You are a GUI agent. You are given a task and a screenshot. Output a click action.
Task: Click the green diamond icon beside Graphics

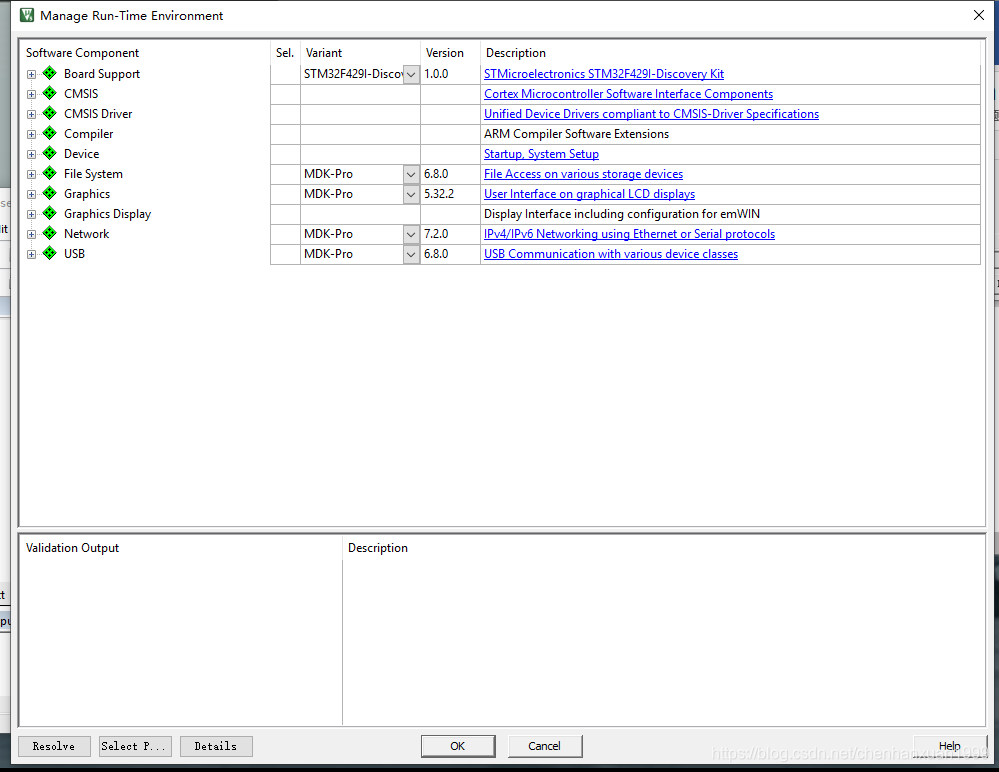coord(50,194)
